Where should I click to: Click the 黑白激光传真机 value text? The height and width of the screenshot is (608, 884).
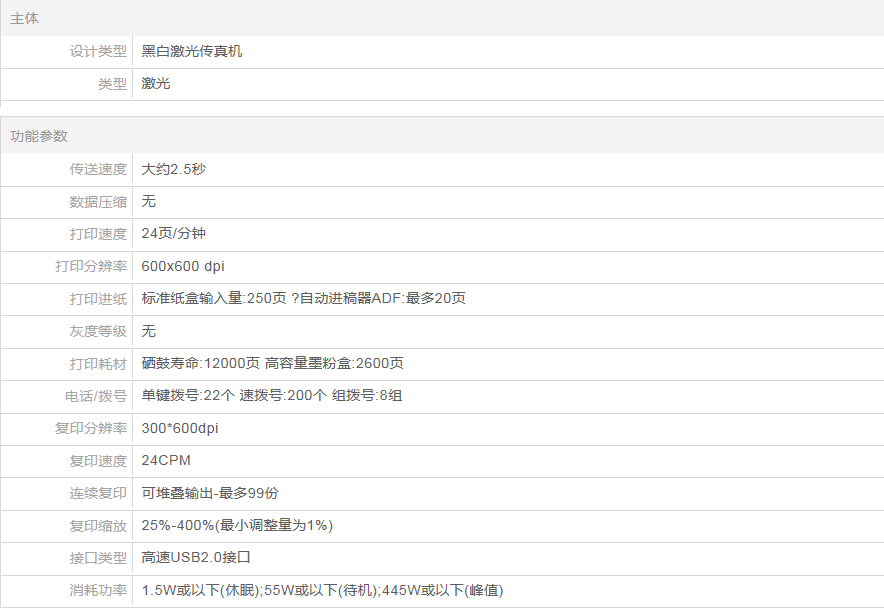[x=192, y=51]
